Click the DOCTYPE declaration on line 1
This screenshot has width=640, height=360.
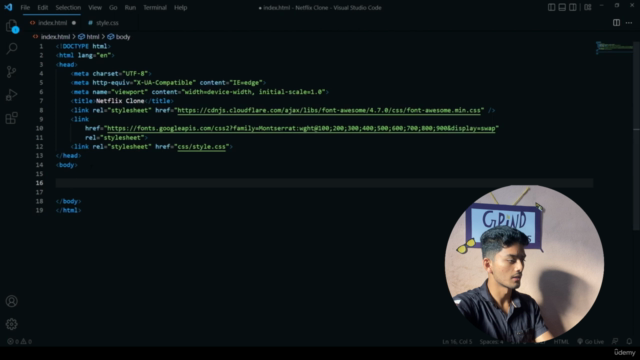[83, 46]
